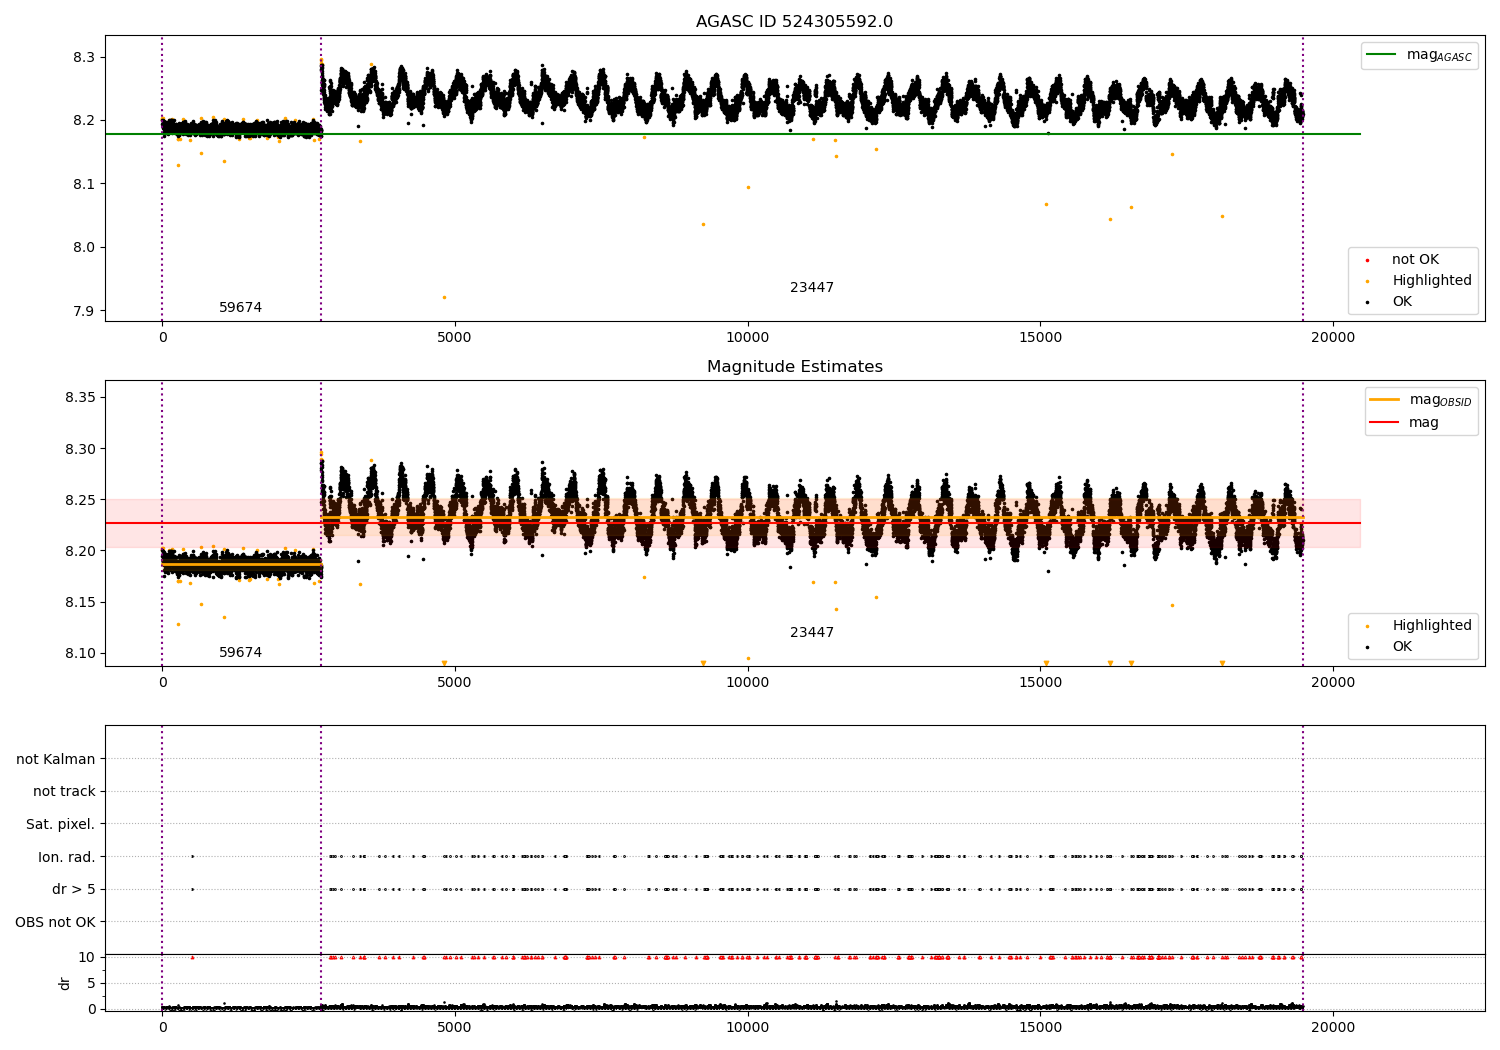Screen dimensions: 1500x1050
Task: Select 'Highlighted' in the AGASC plot legend
Action: click(x=1431, y=281)
